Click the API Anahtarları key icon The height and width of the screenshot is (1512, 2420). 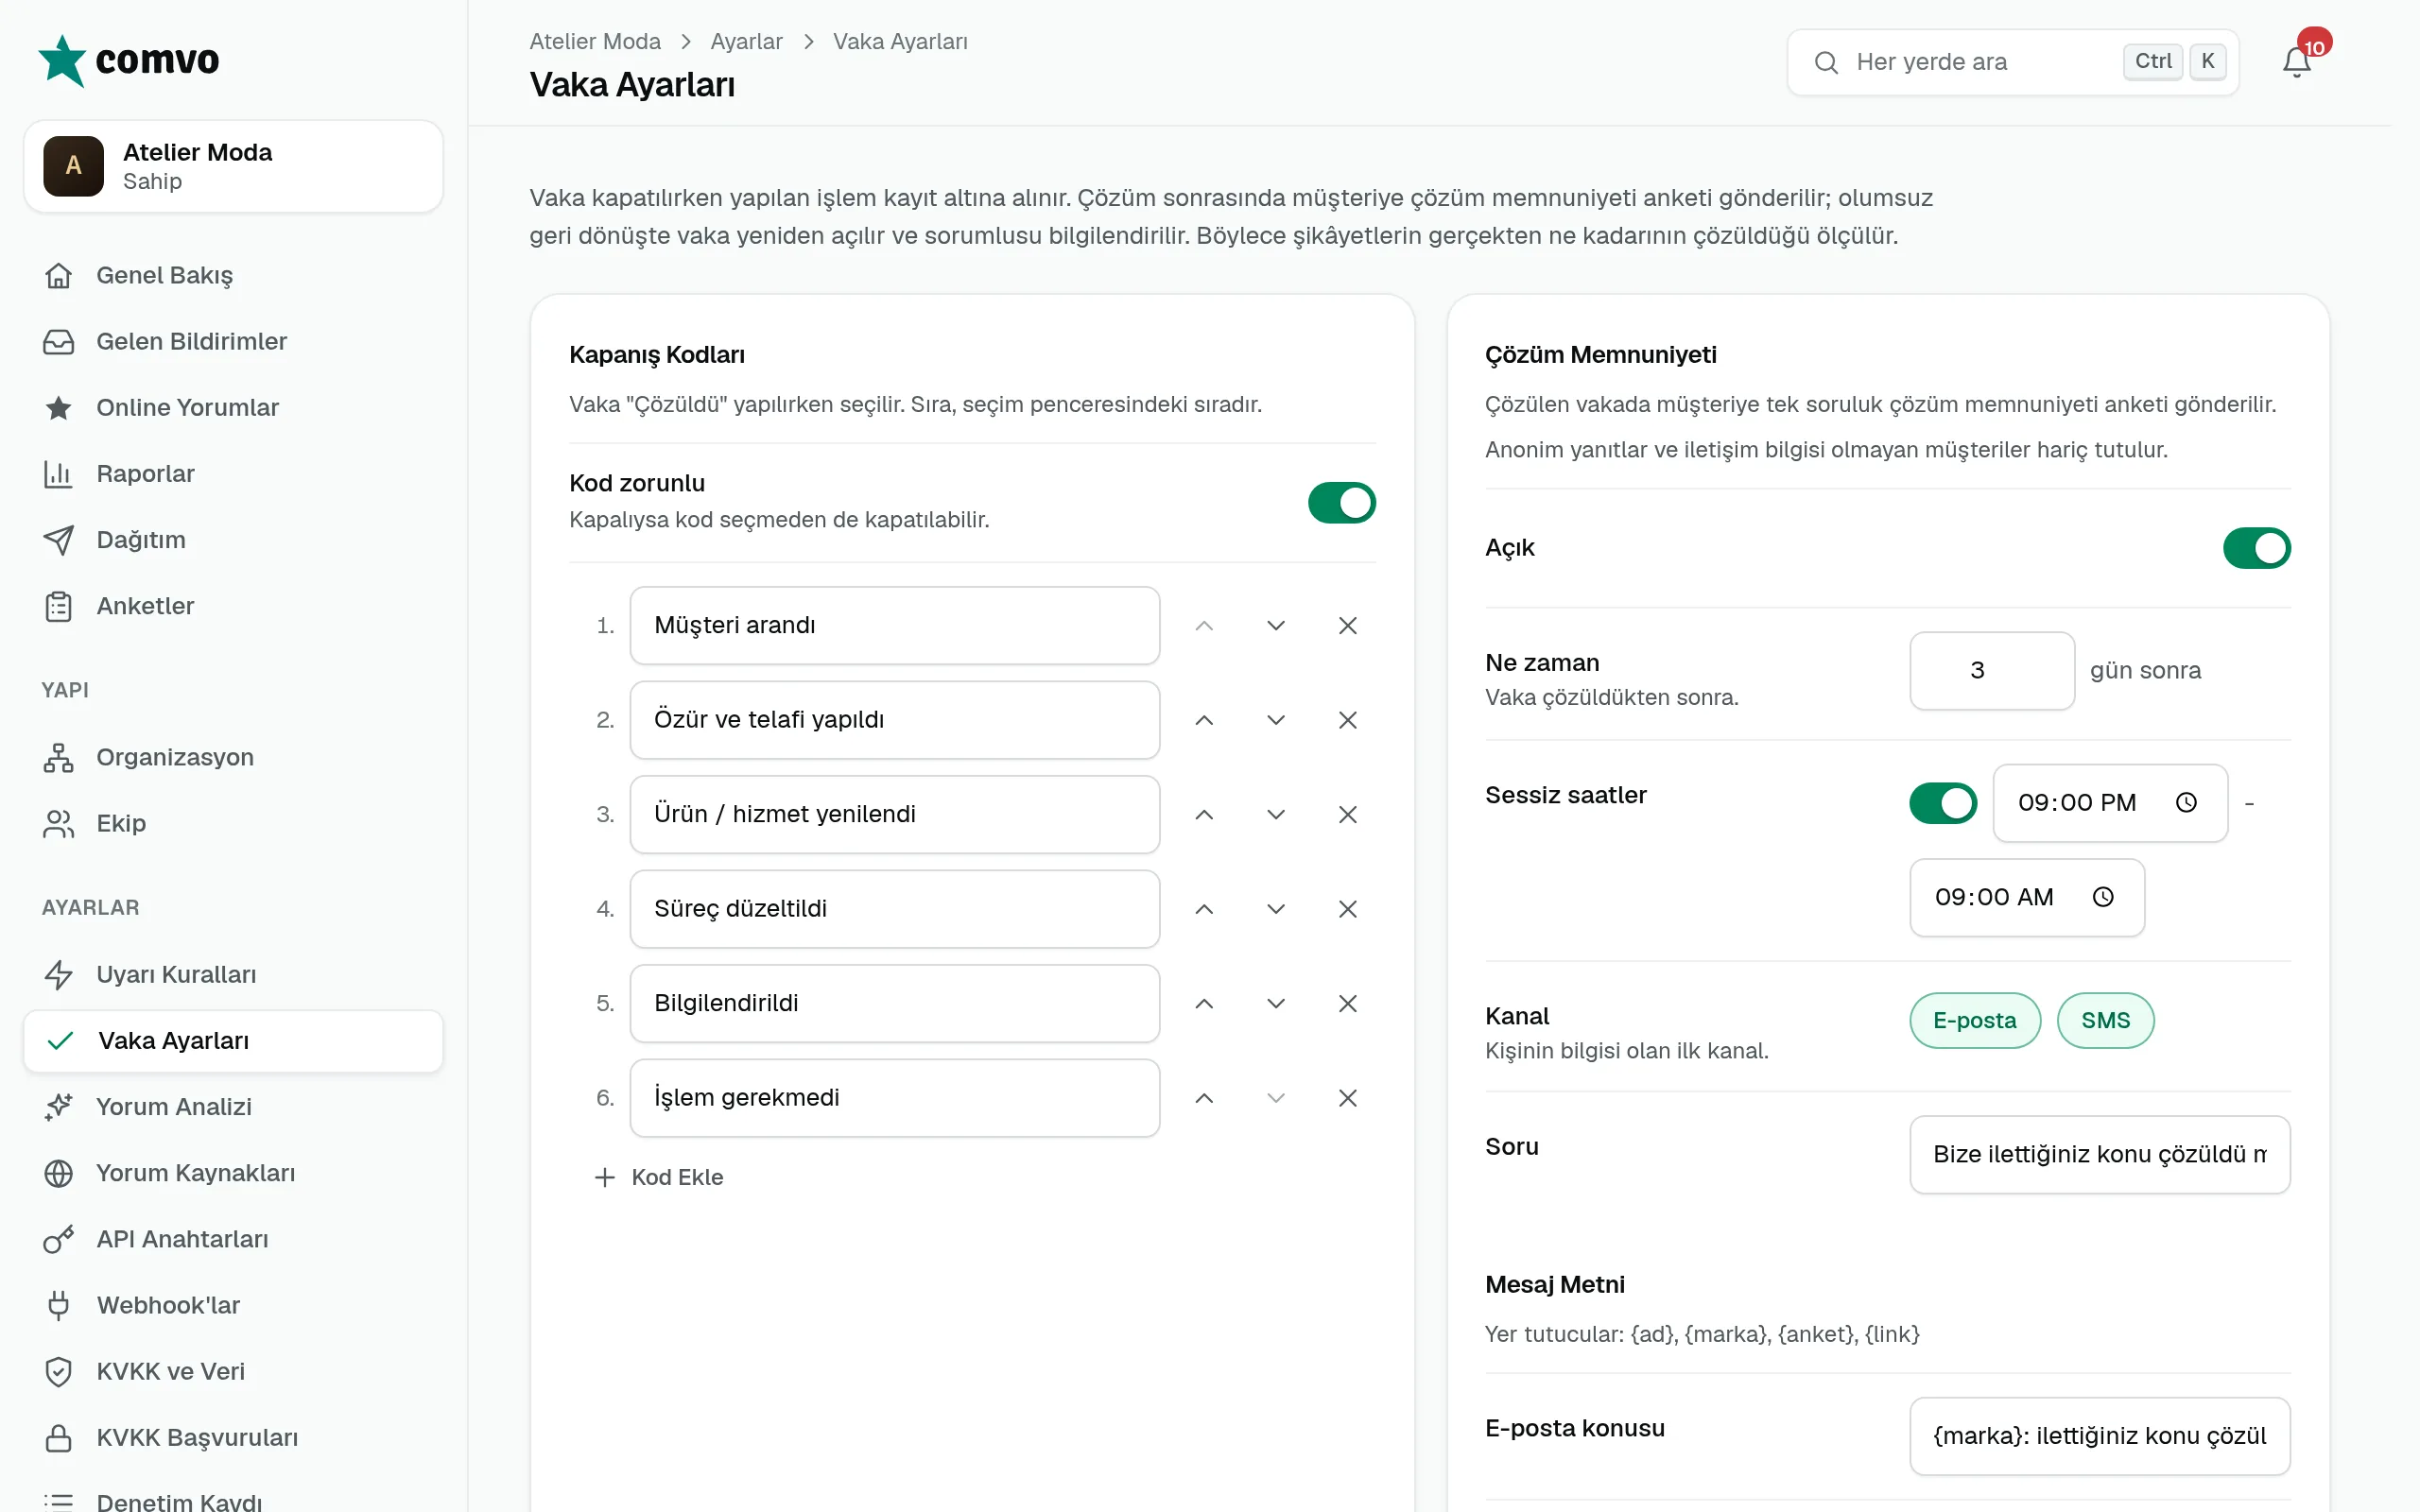[x=59, y=1239]
